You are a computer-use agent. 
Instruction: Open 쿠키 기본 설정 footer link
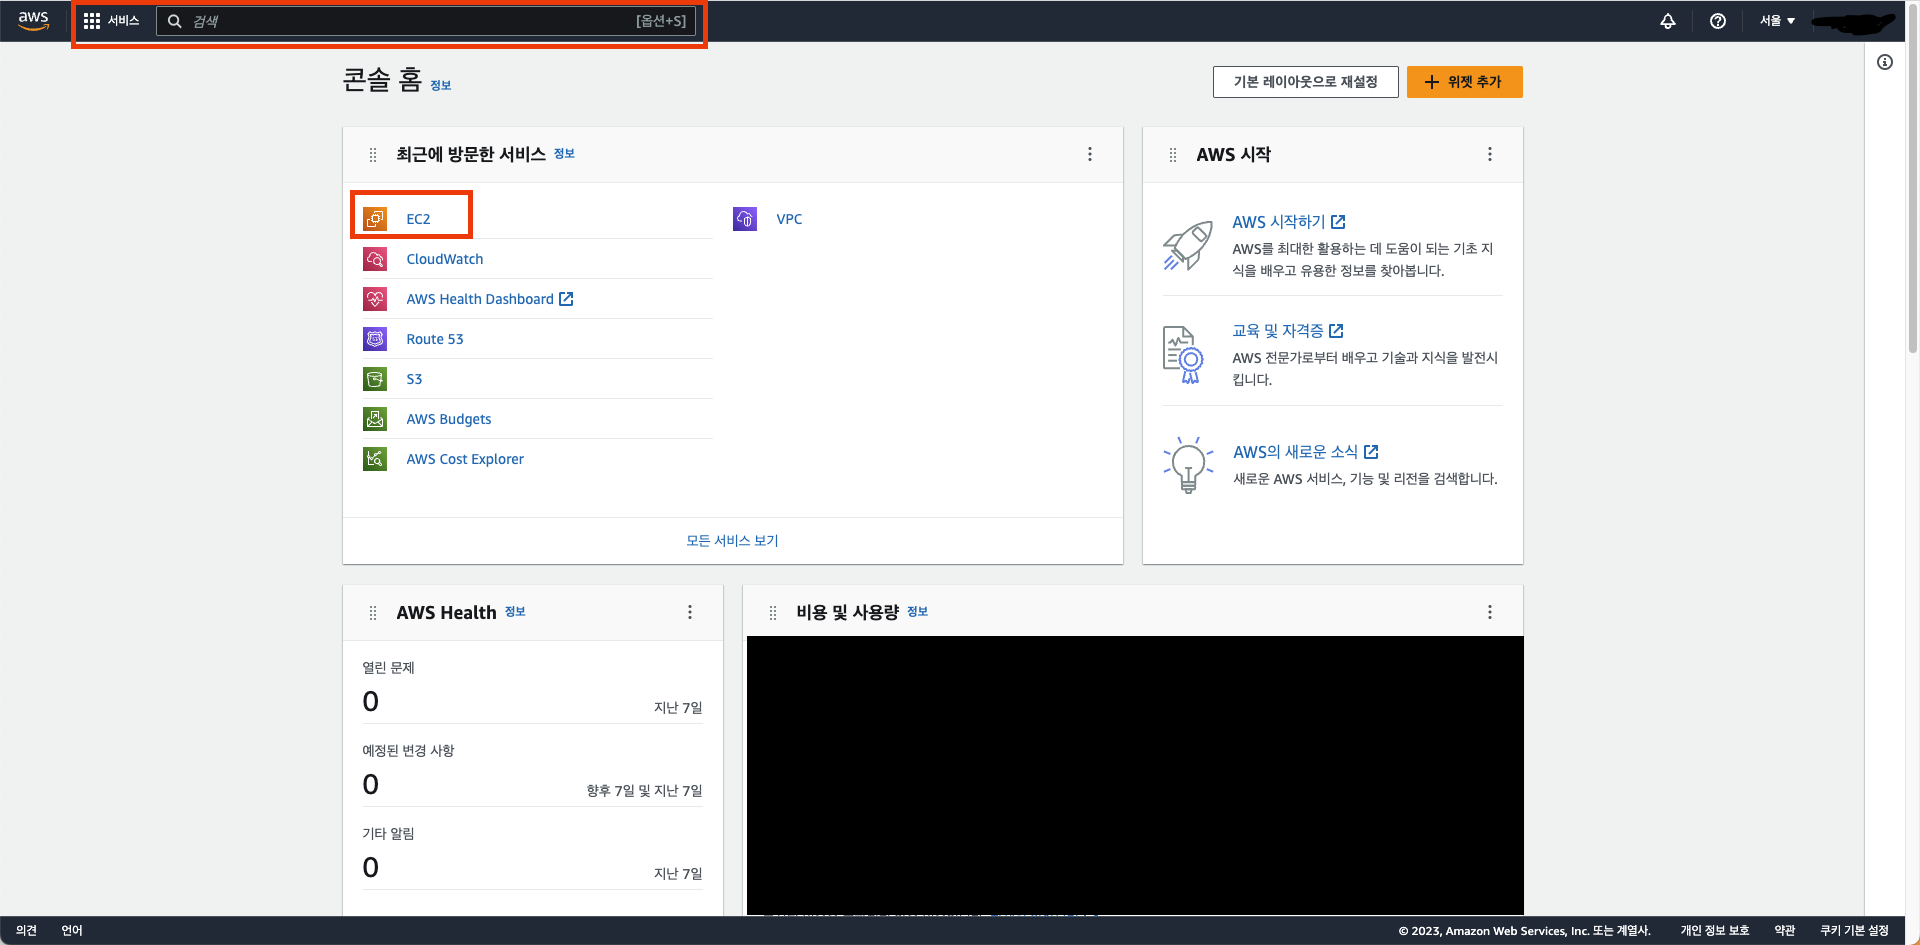1854,931
